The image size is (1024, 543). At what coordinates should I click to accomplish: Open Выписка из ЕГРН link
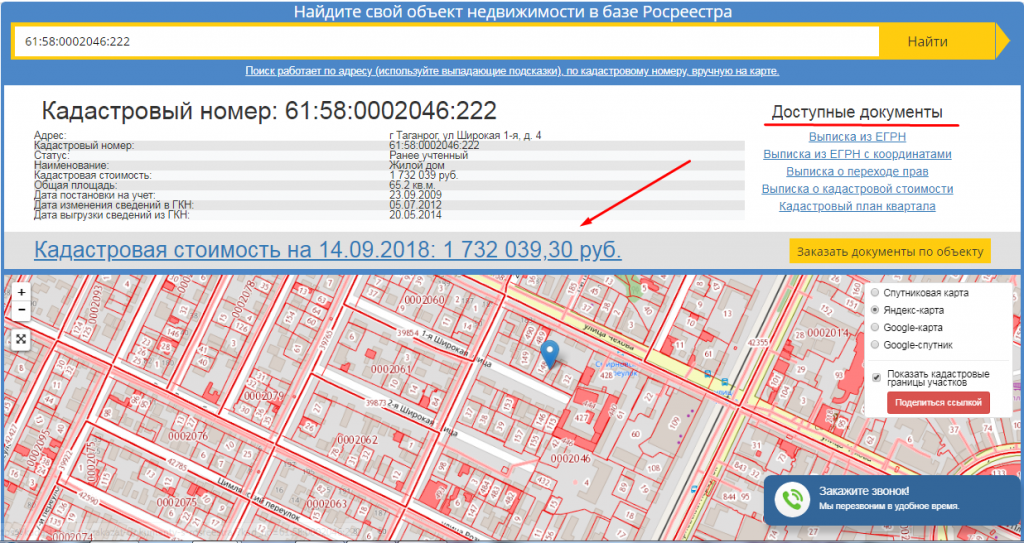tap(856, 136)
